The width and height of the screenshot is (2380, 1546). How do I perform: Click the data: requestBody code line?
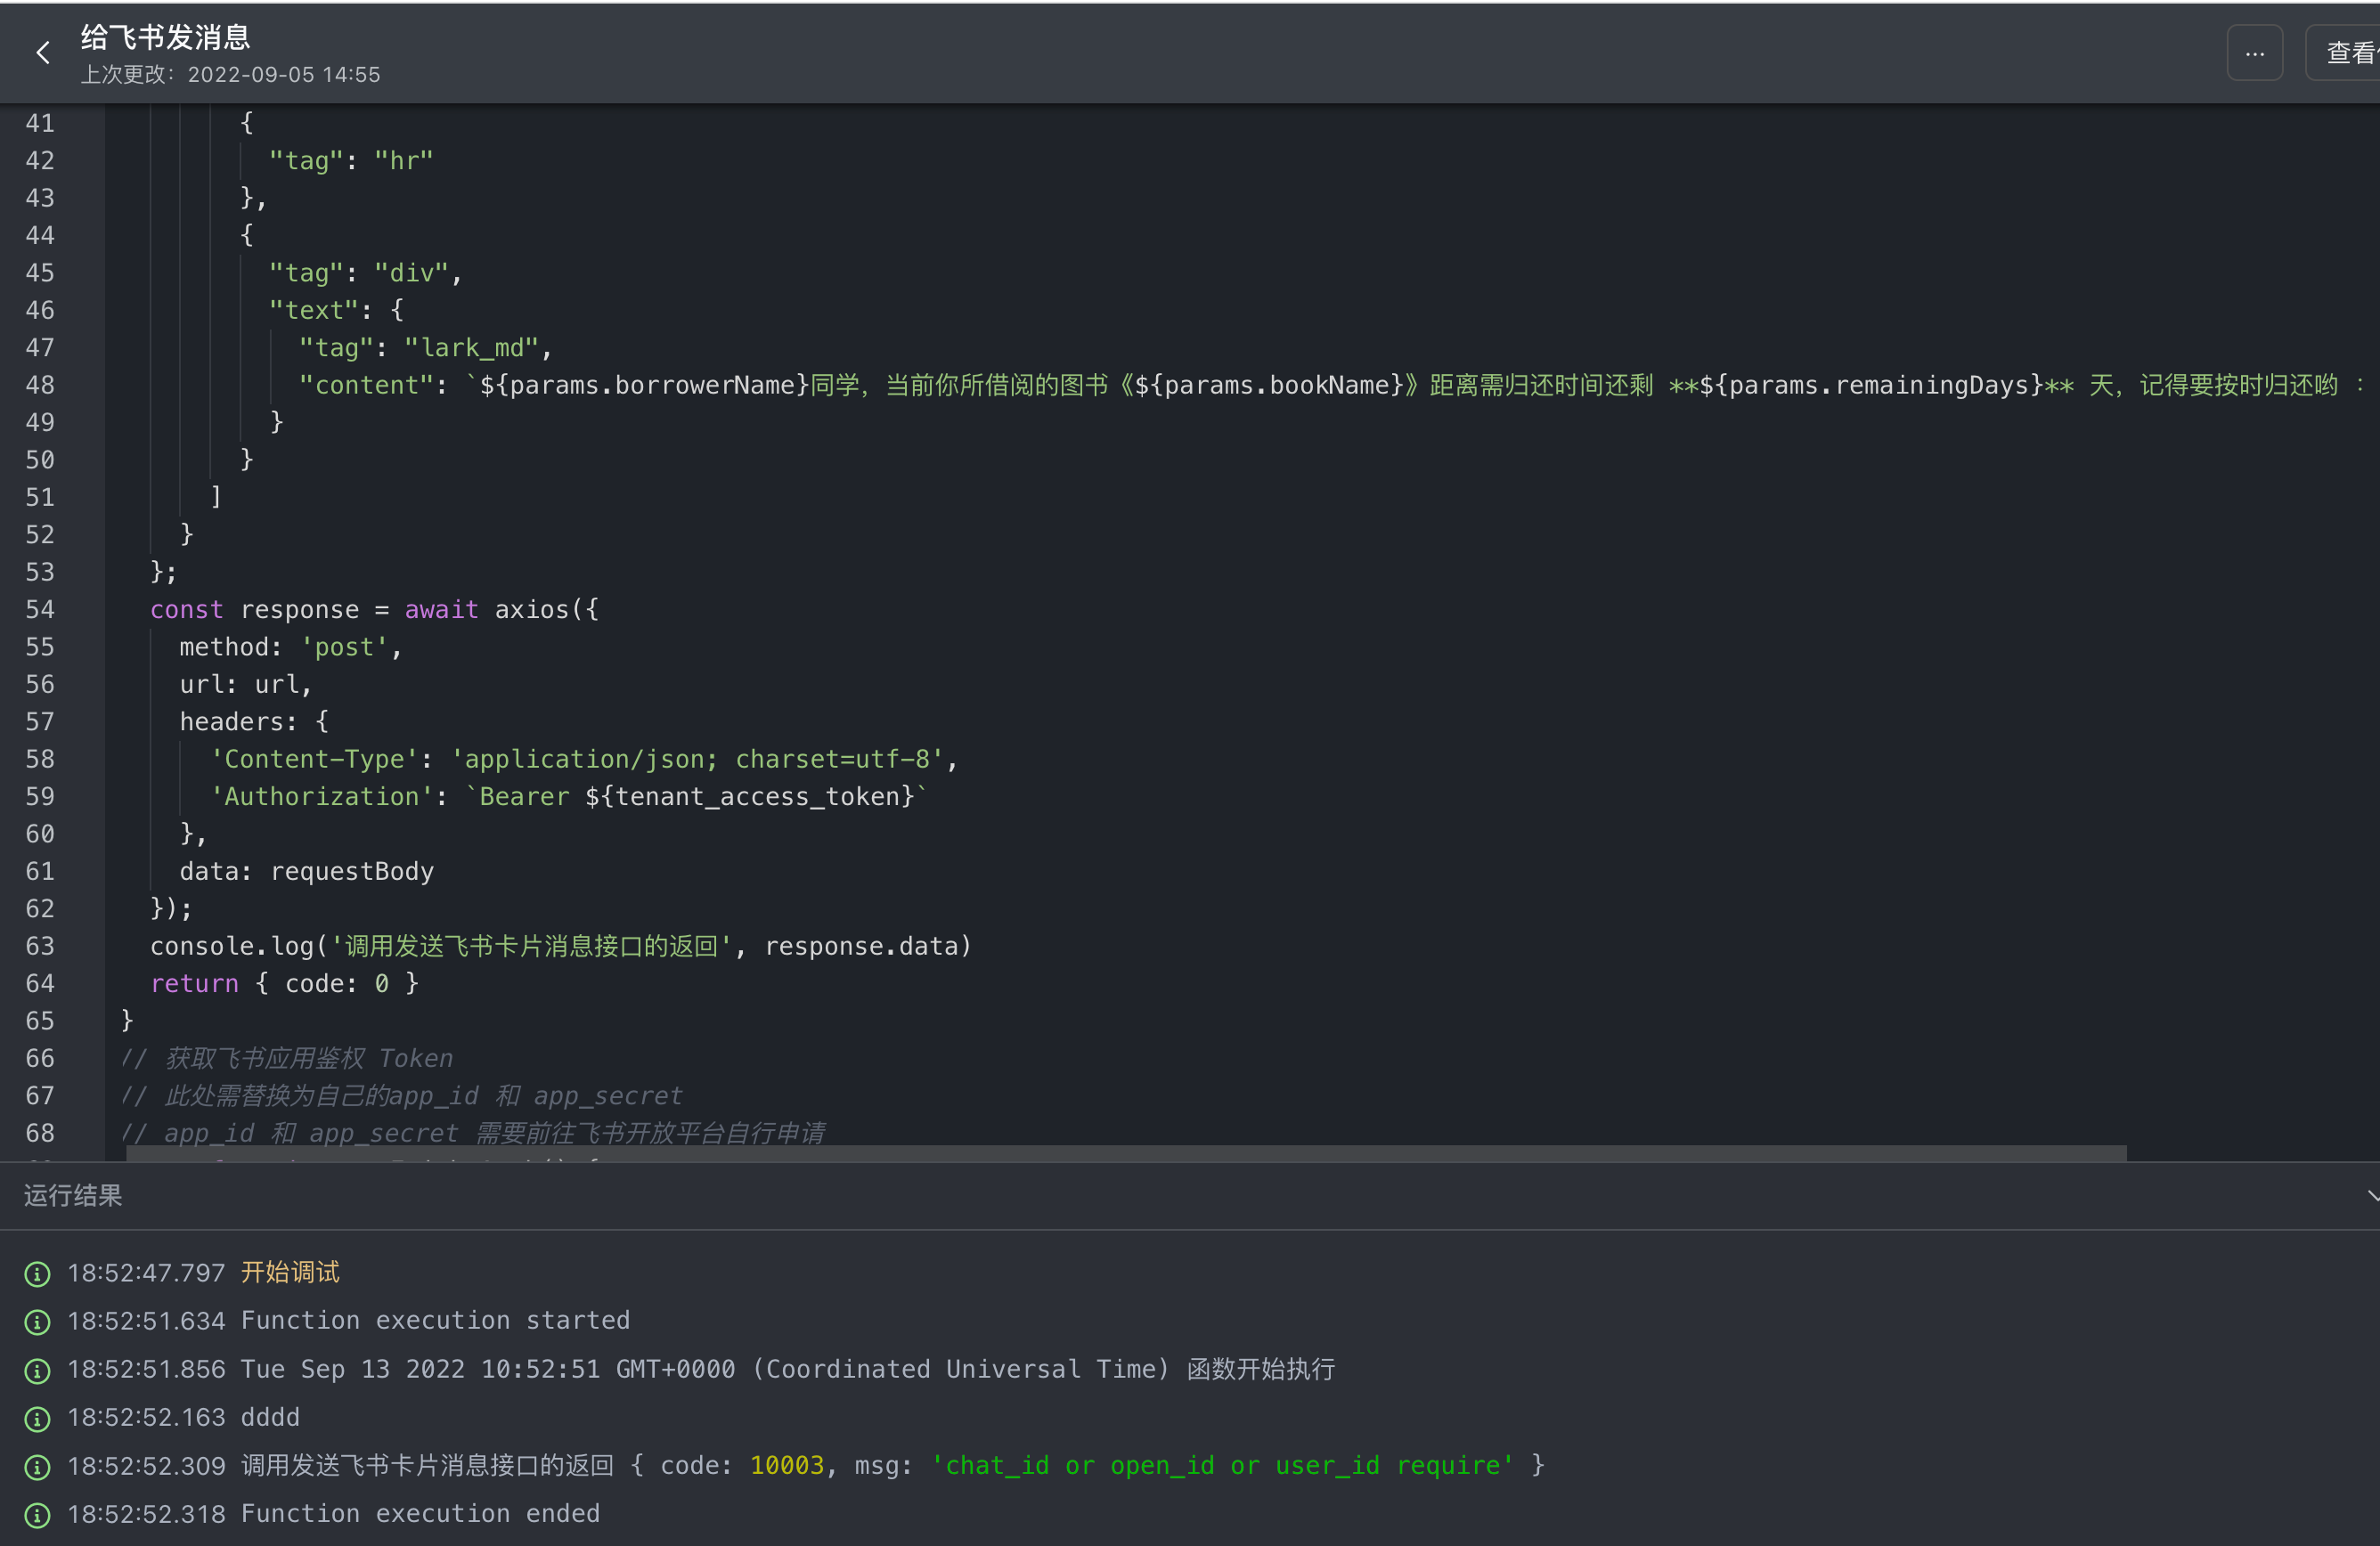click(307, 871)
